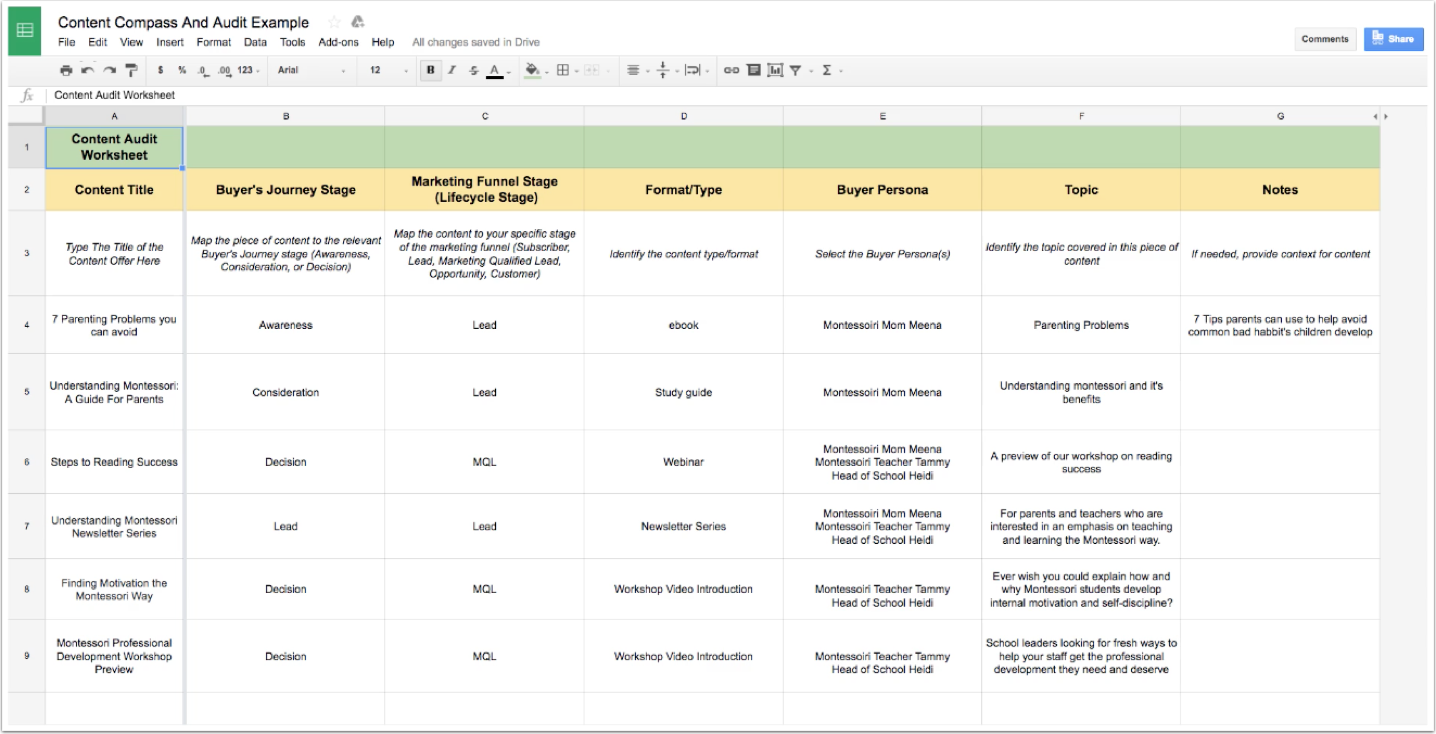Select the Finding Motivation the Montessori Way cell
Screen dimensions: 1436x734
tap(114, 589)
